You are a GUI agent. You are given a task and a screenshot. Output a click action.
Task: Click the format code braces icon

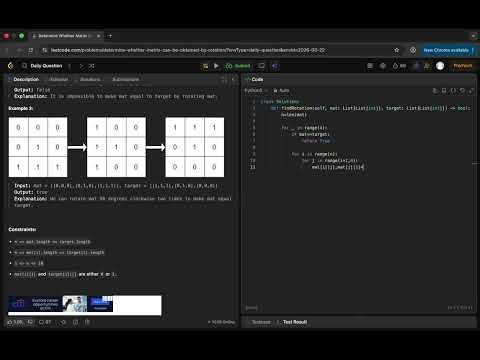click(453, 90)
